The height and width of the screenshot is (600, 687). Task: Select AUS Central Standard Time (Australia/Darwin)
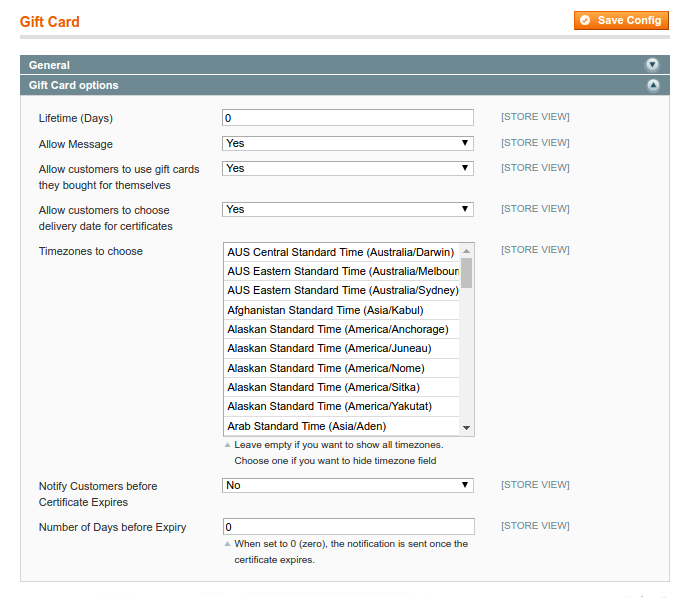pyautogui.click(x=341, y=252)
